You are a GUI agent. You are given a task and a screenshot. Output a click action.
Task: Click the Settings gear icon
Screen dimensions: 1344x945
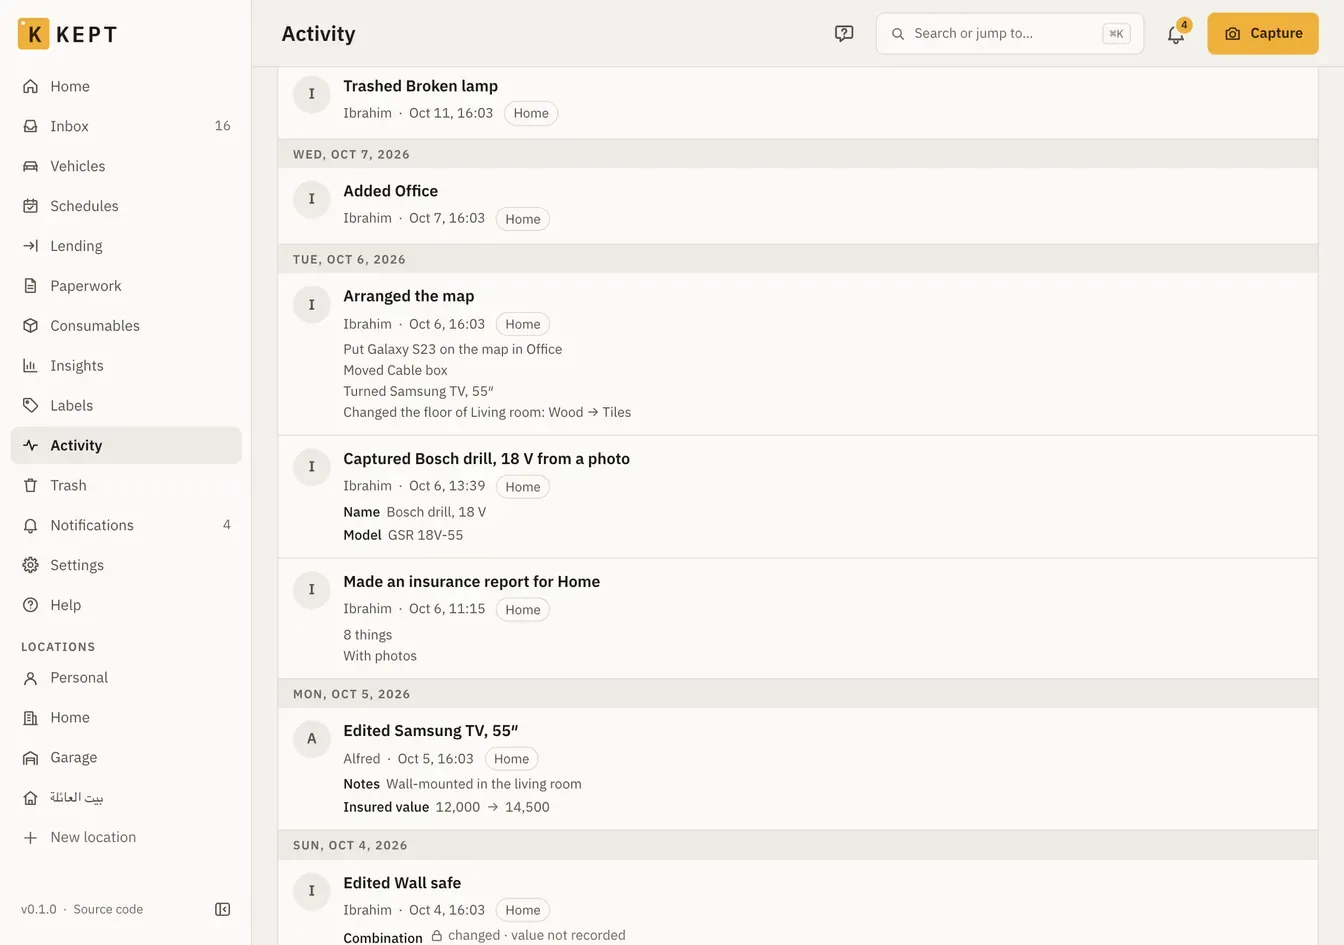pos(31,566)
